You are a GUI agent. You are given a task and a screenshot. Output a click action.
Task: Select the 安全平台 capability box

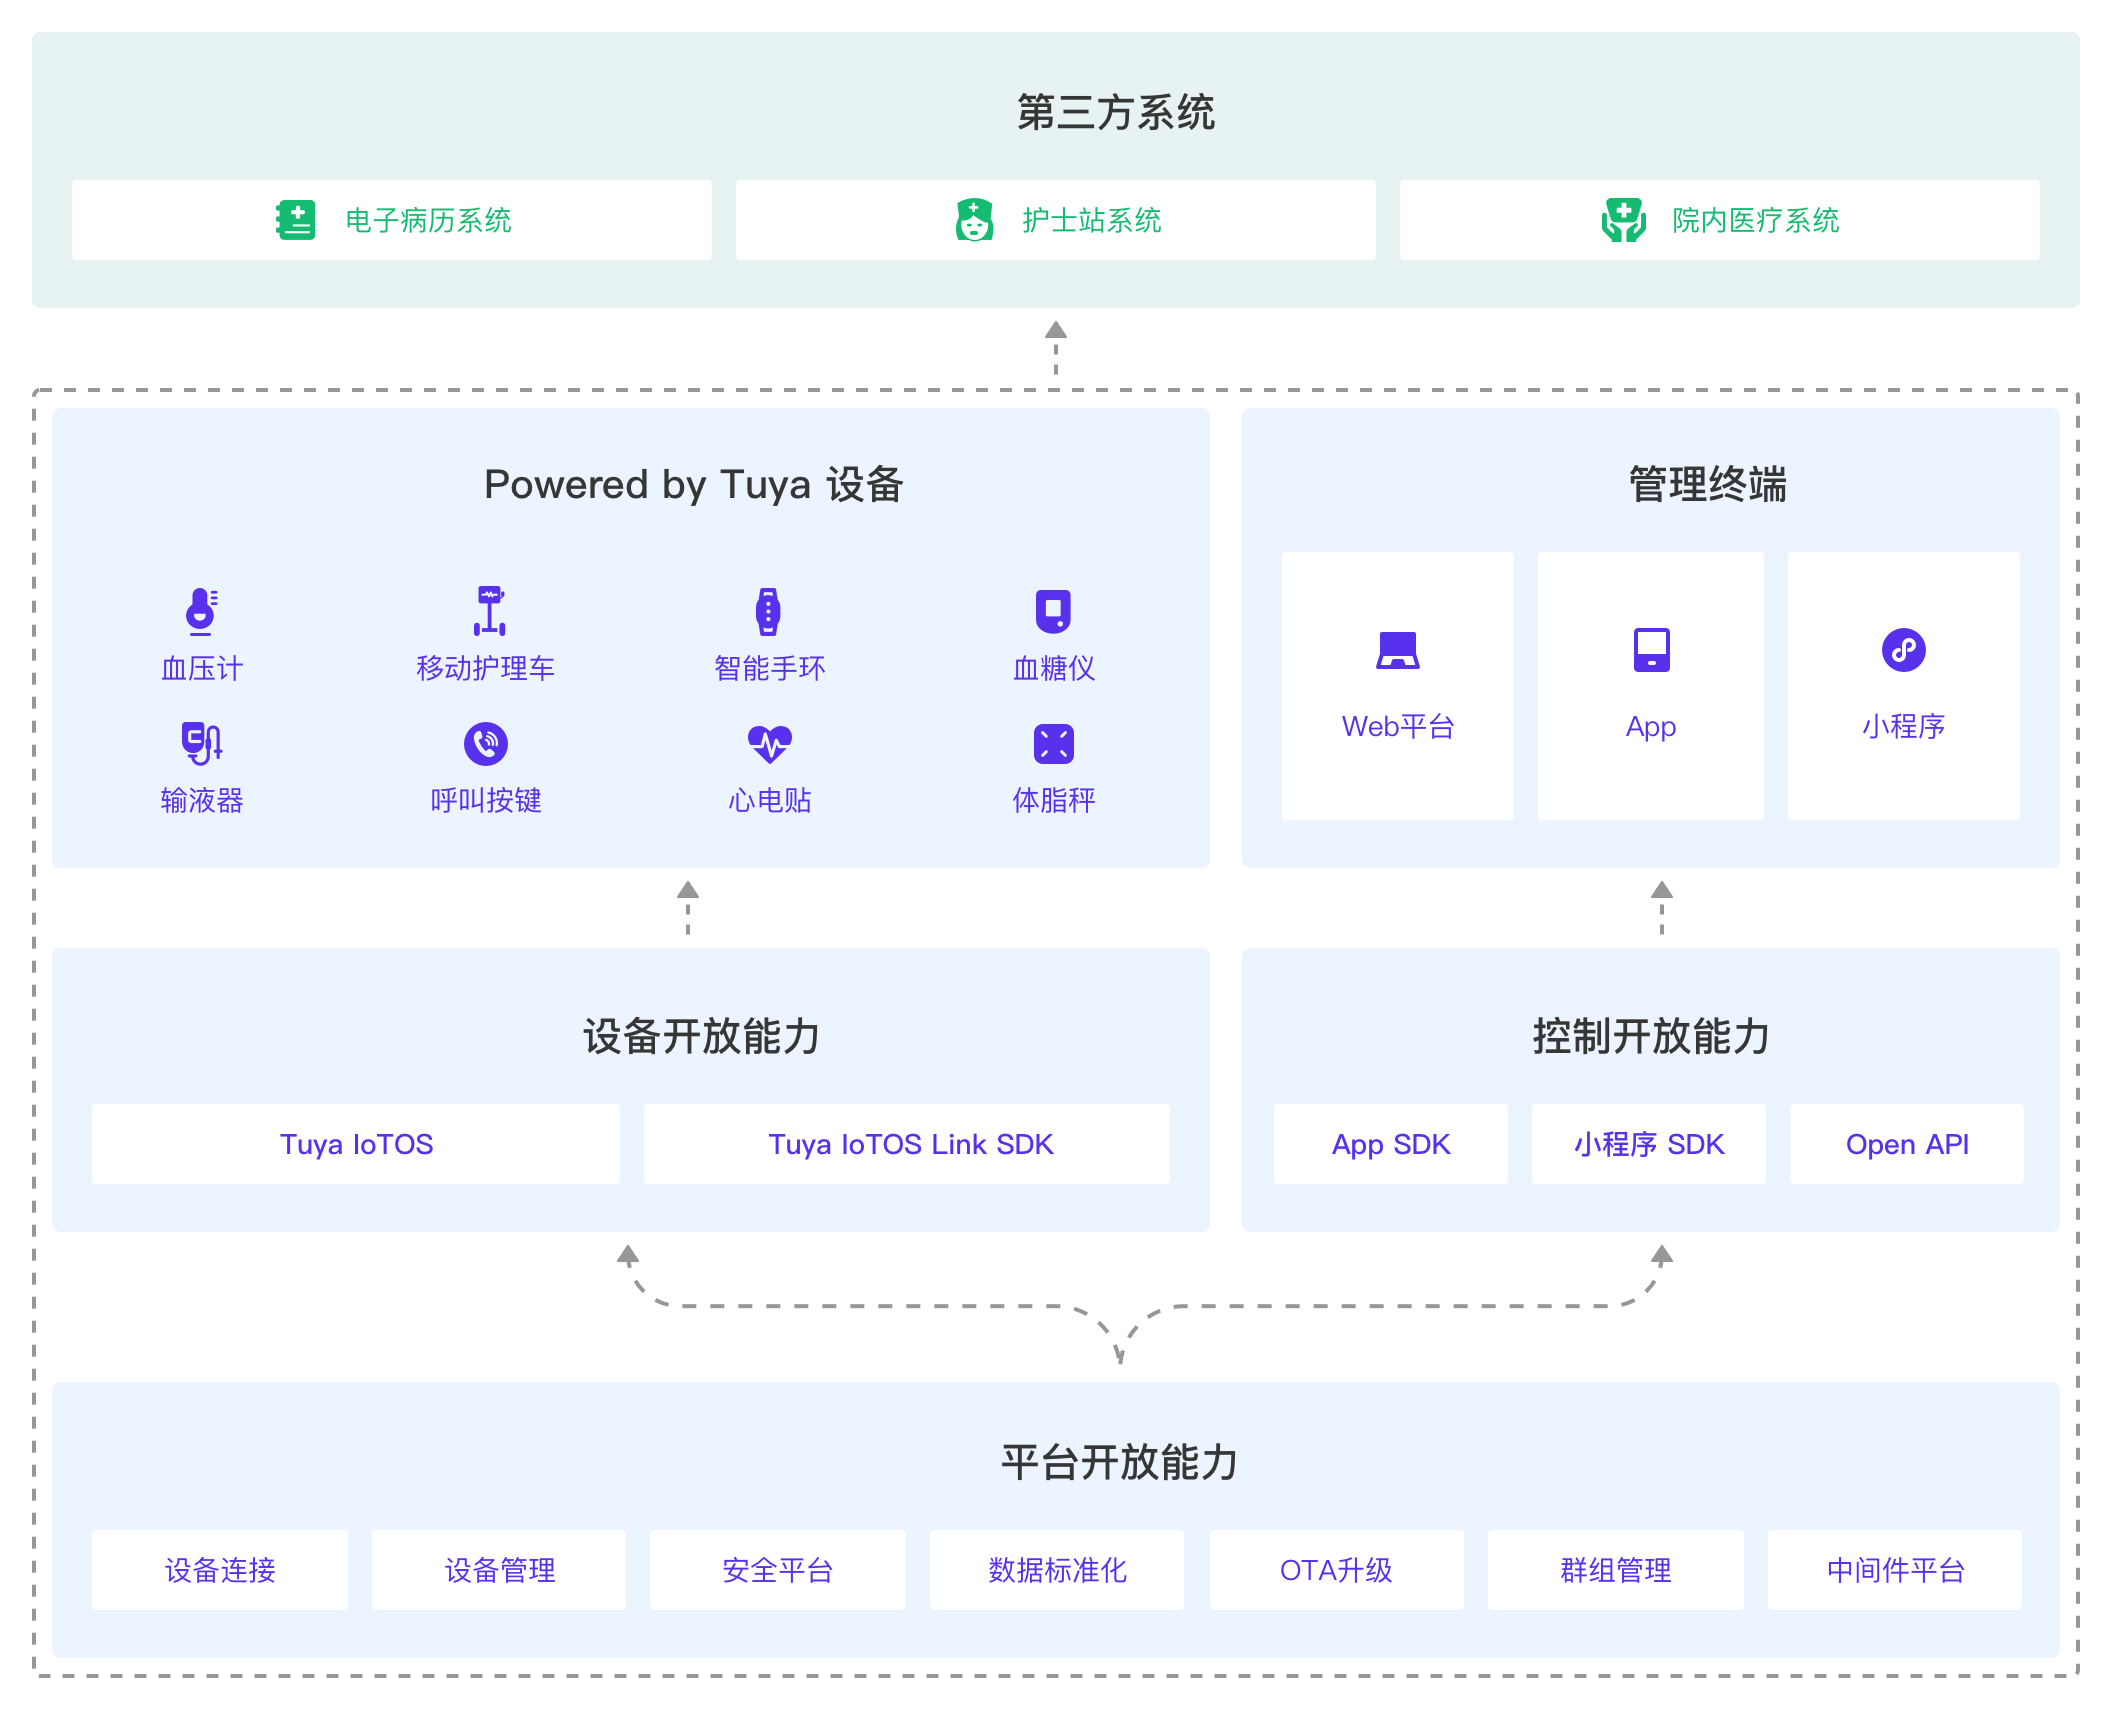click(778, 1570)
